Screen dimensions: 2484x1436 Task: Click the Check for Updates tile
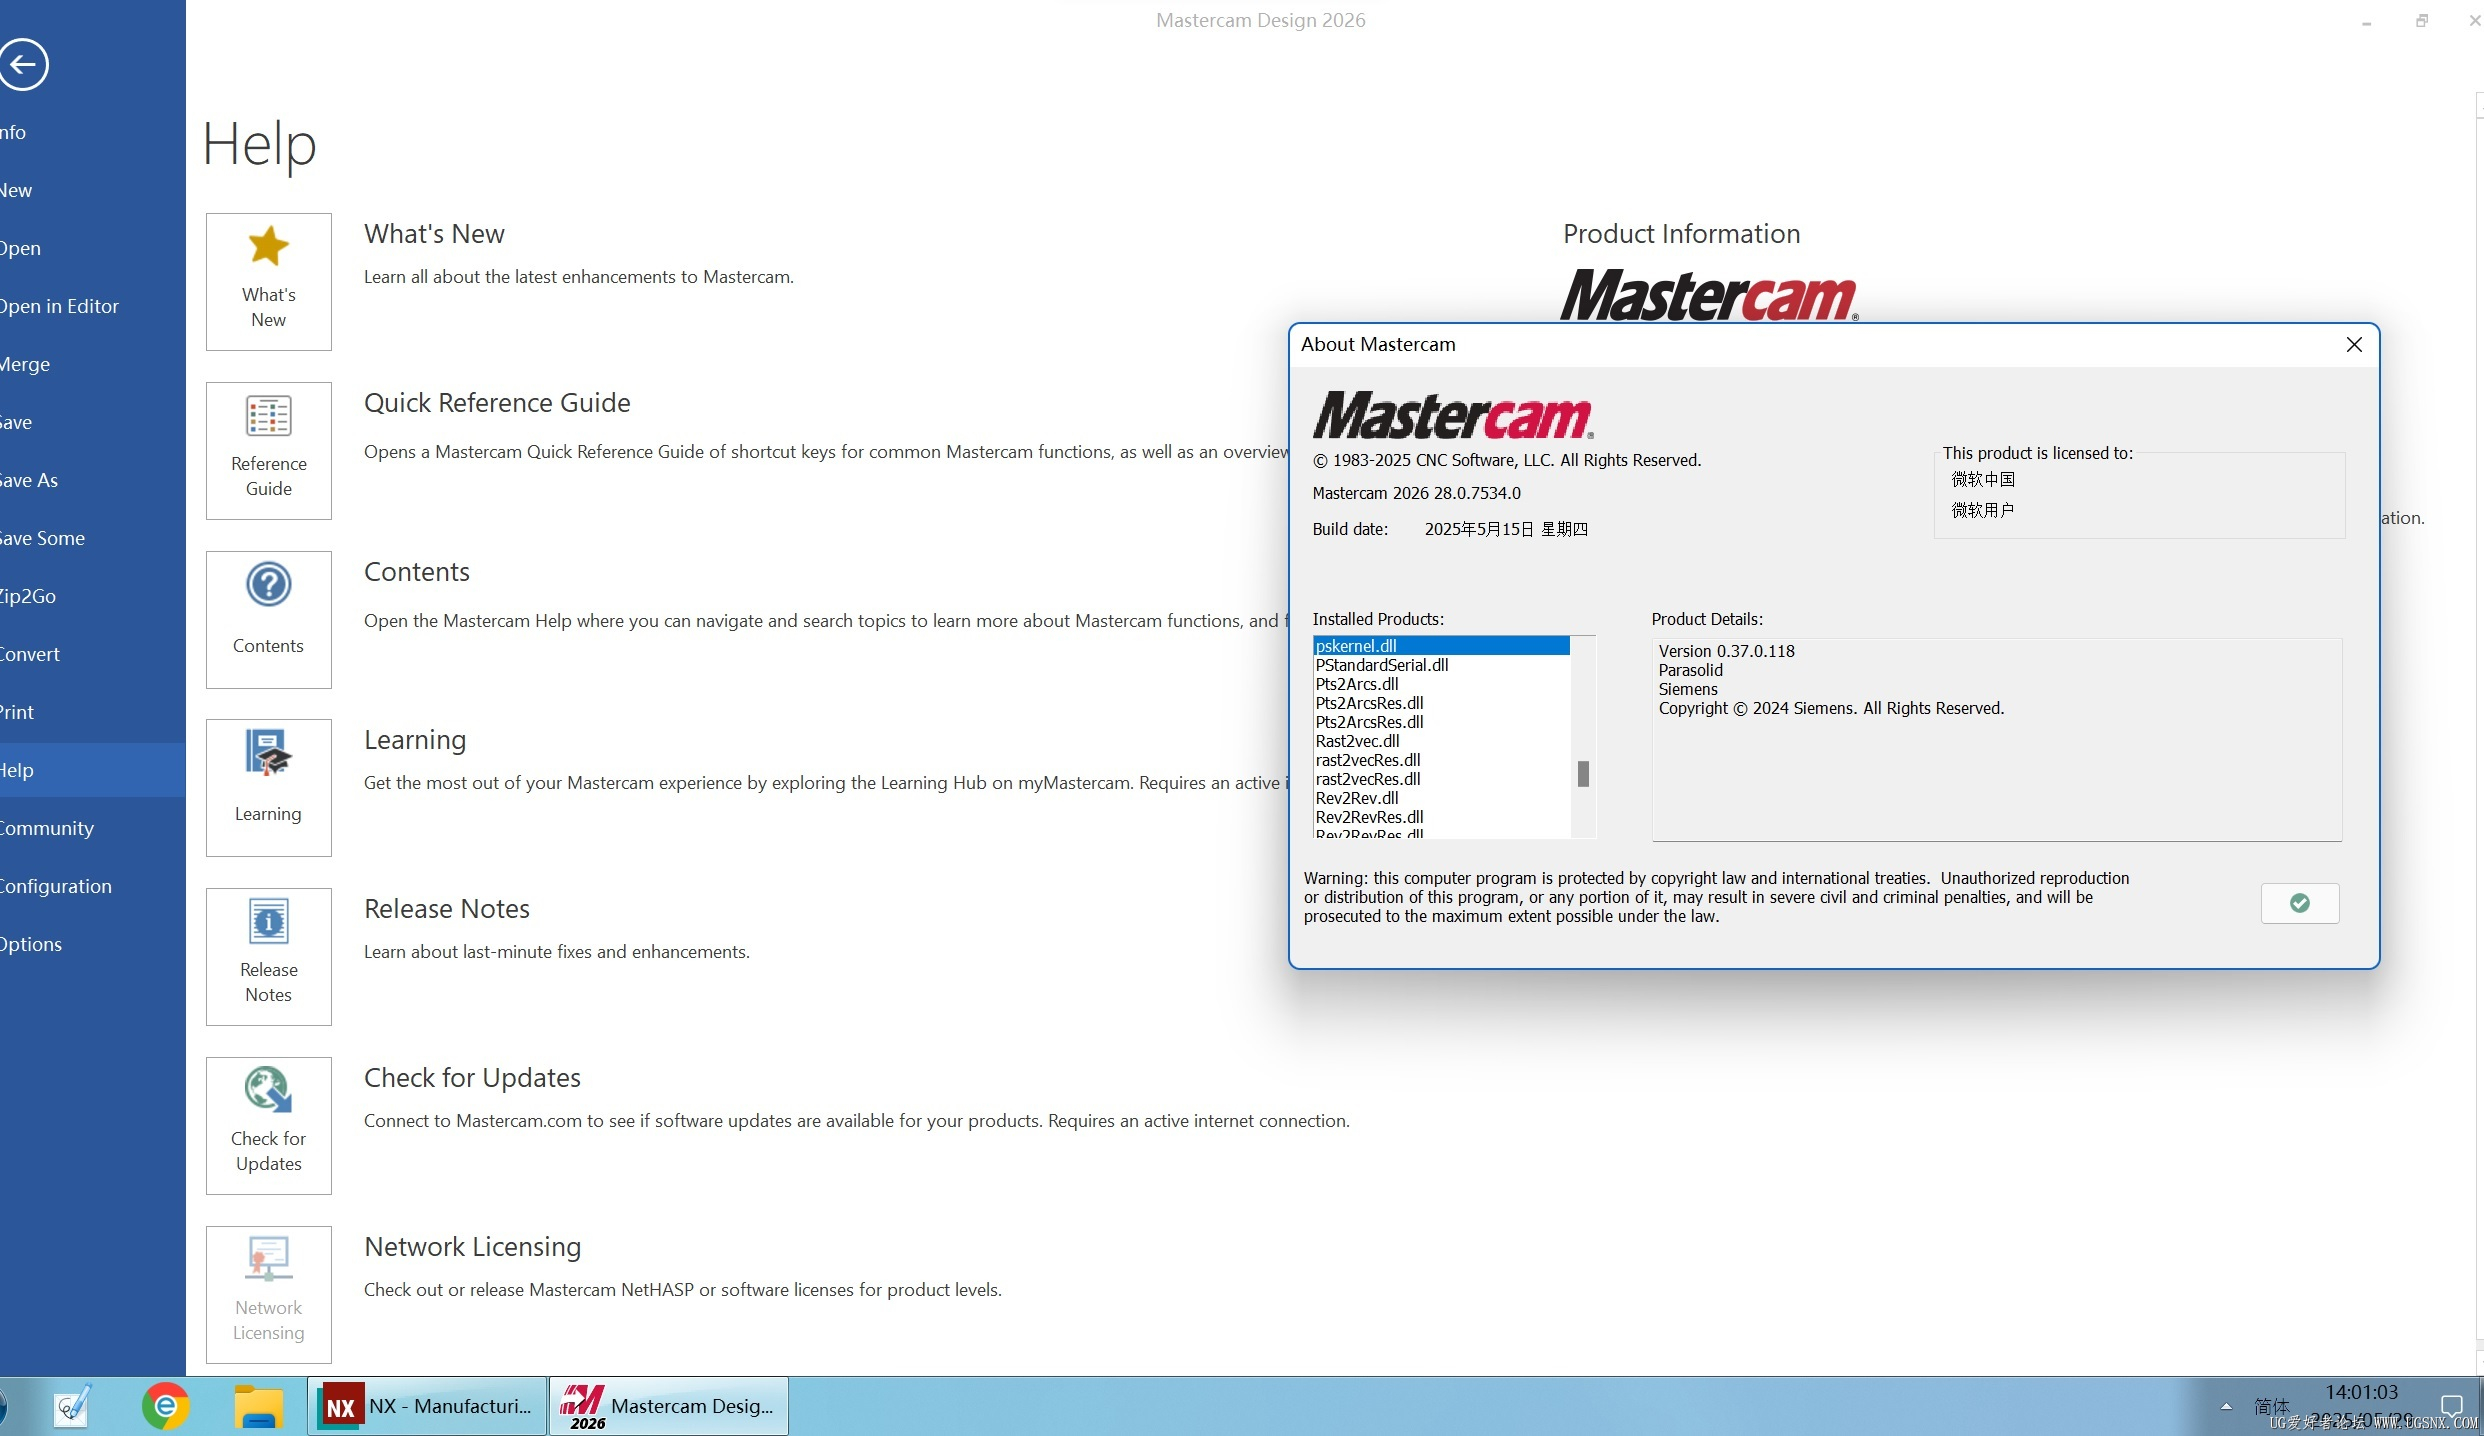coord(268,1125)
